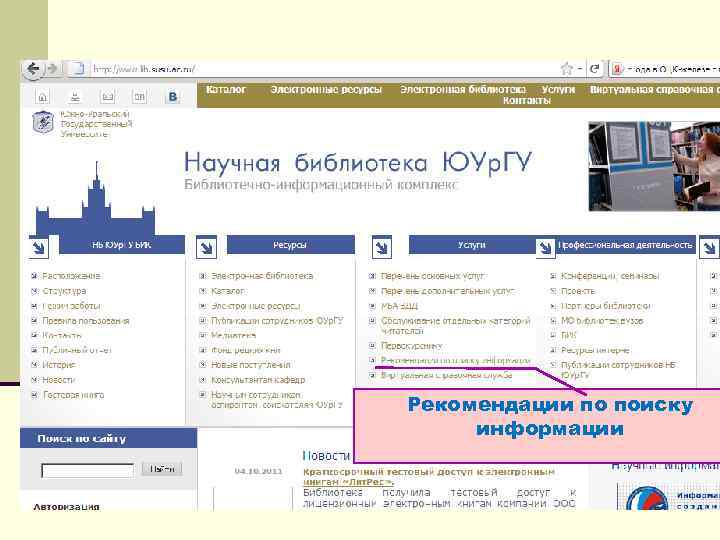Viewport: 720px width, 540px height.
Task: Open the Контакты menu item
Action: click(527, 101)
